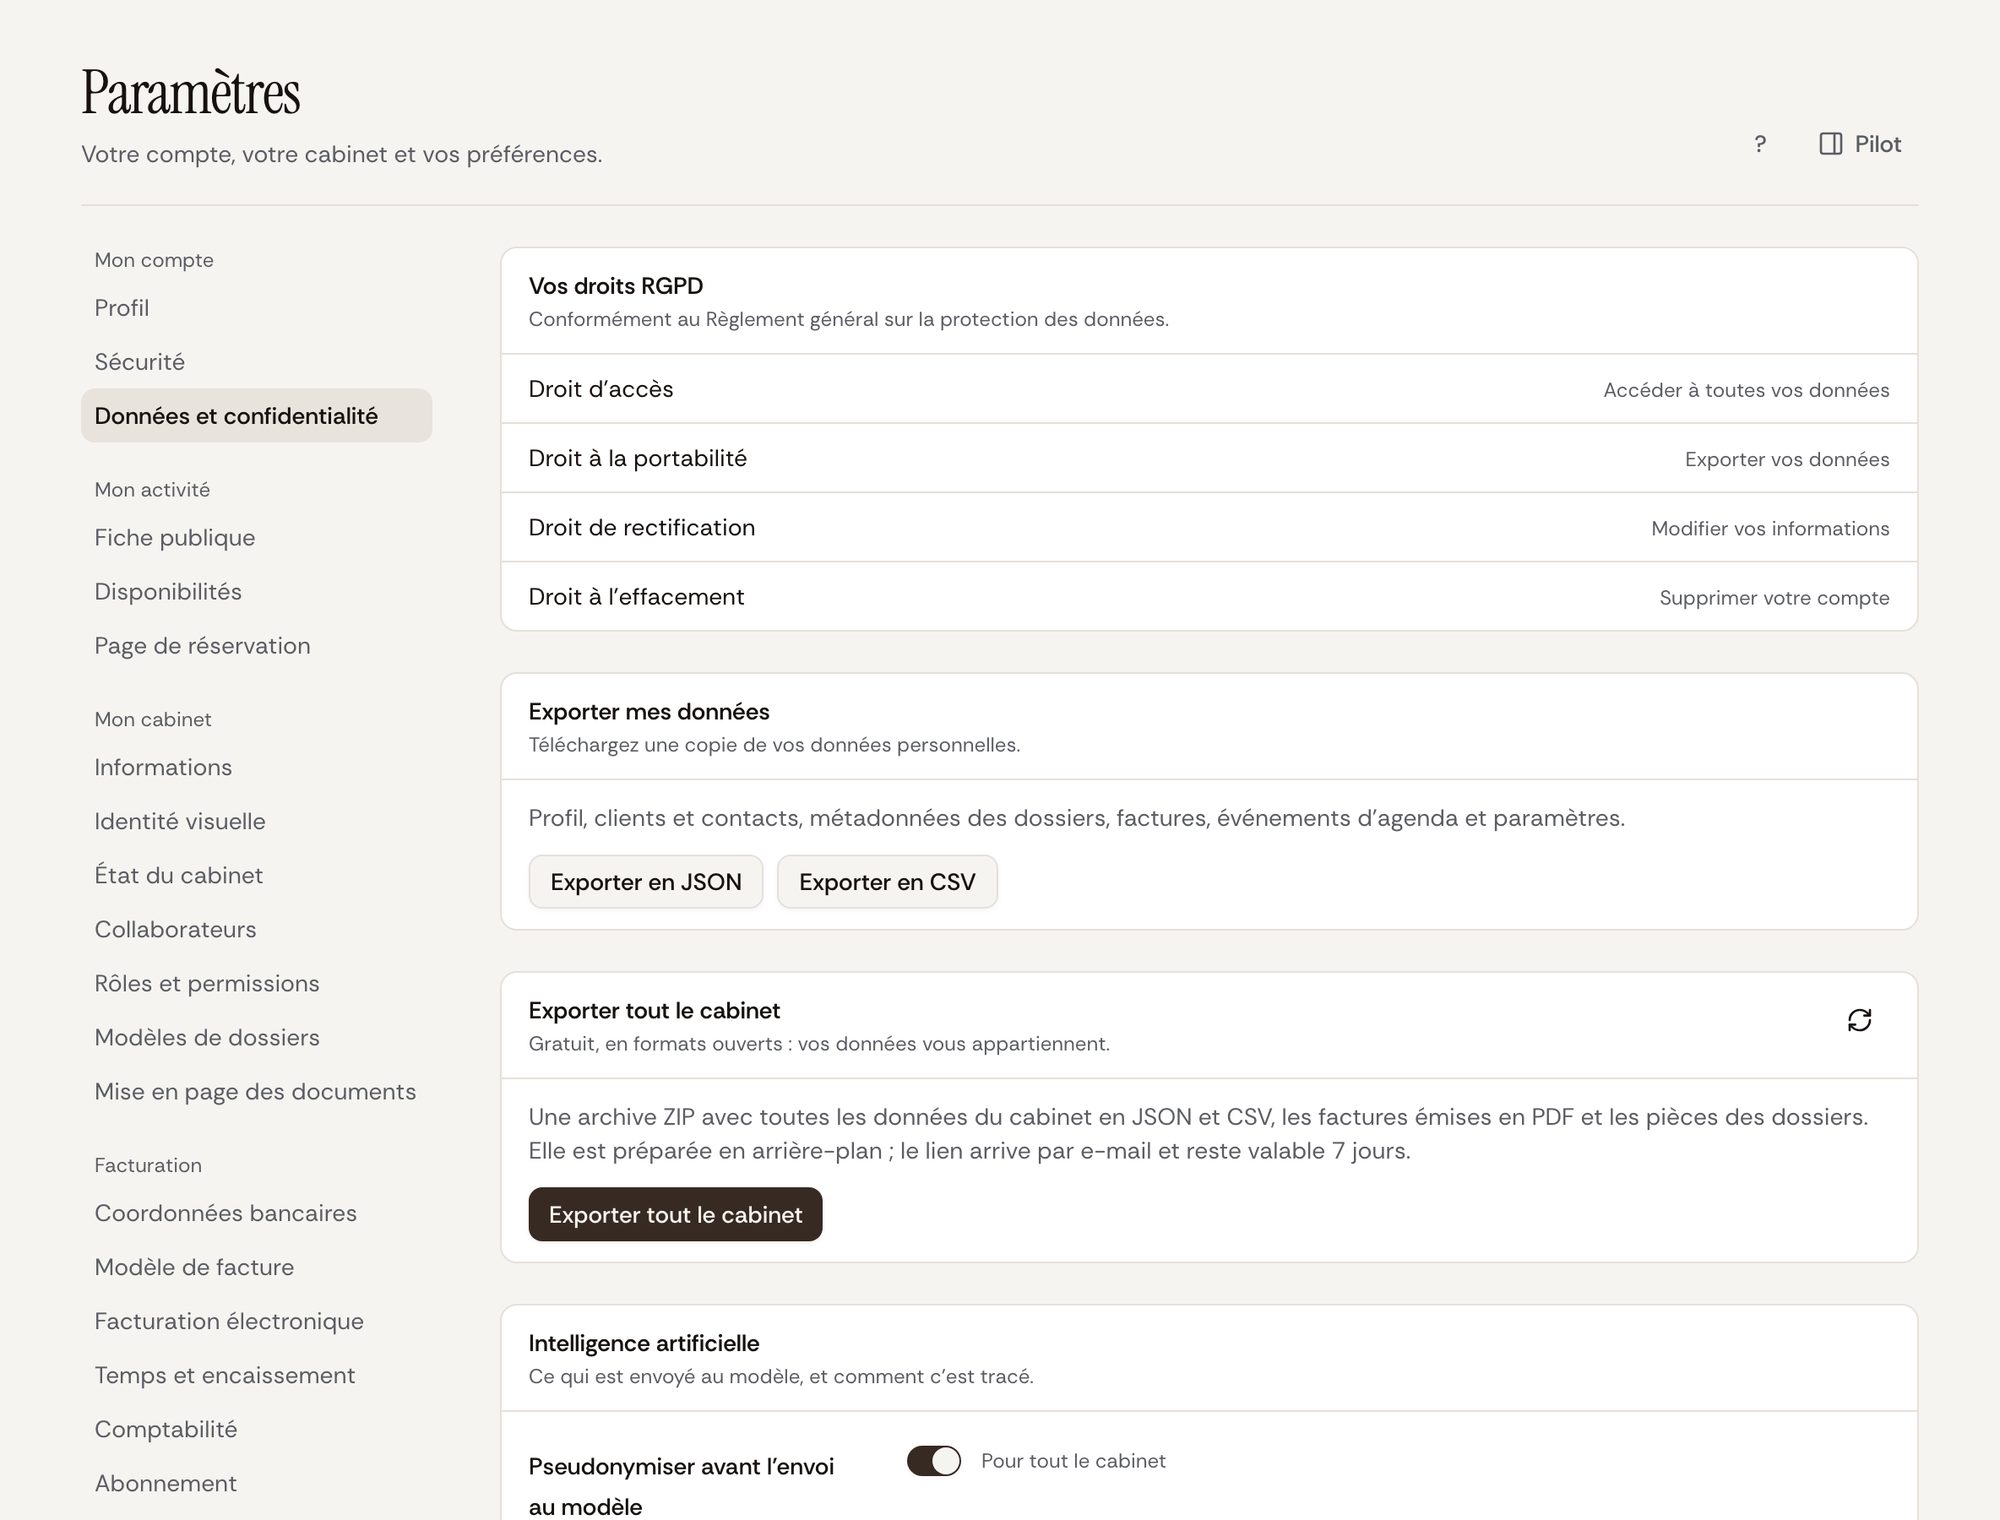The height and width of the screenshot is (1520, 2000).
Task: Open Modèle de facture
Action: coord(257,1268)
